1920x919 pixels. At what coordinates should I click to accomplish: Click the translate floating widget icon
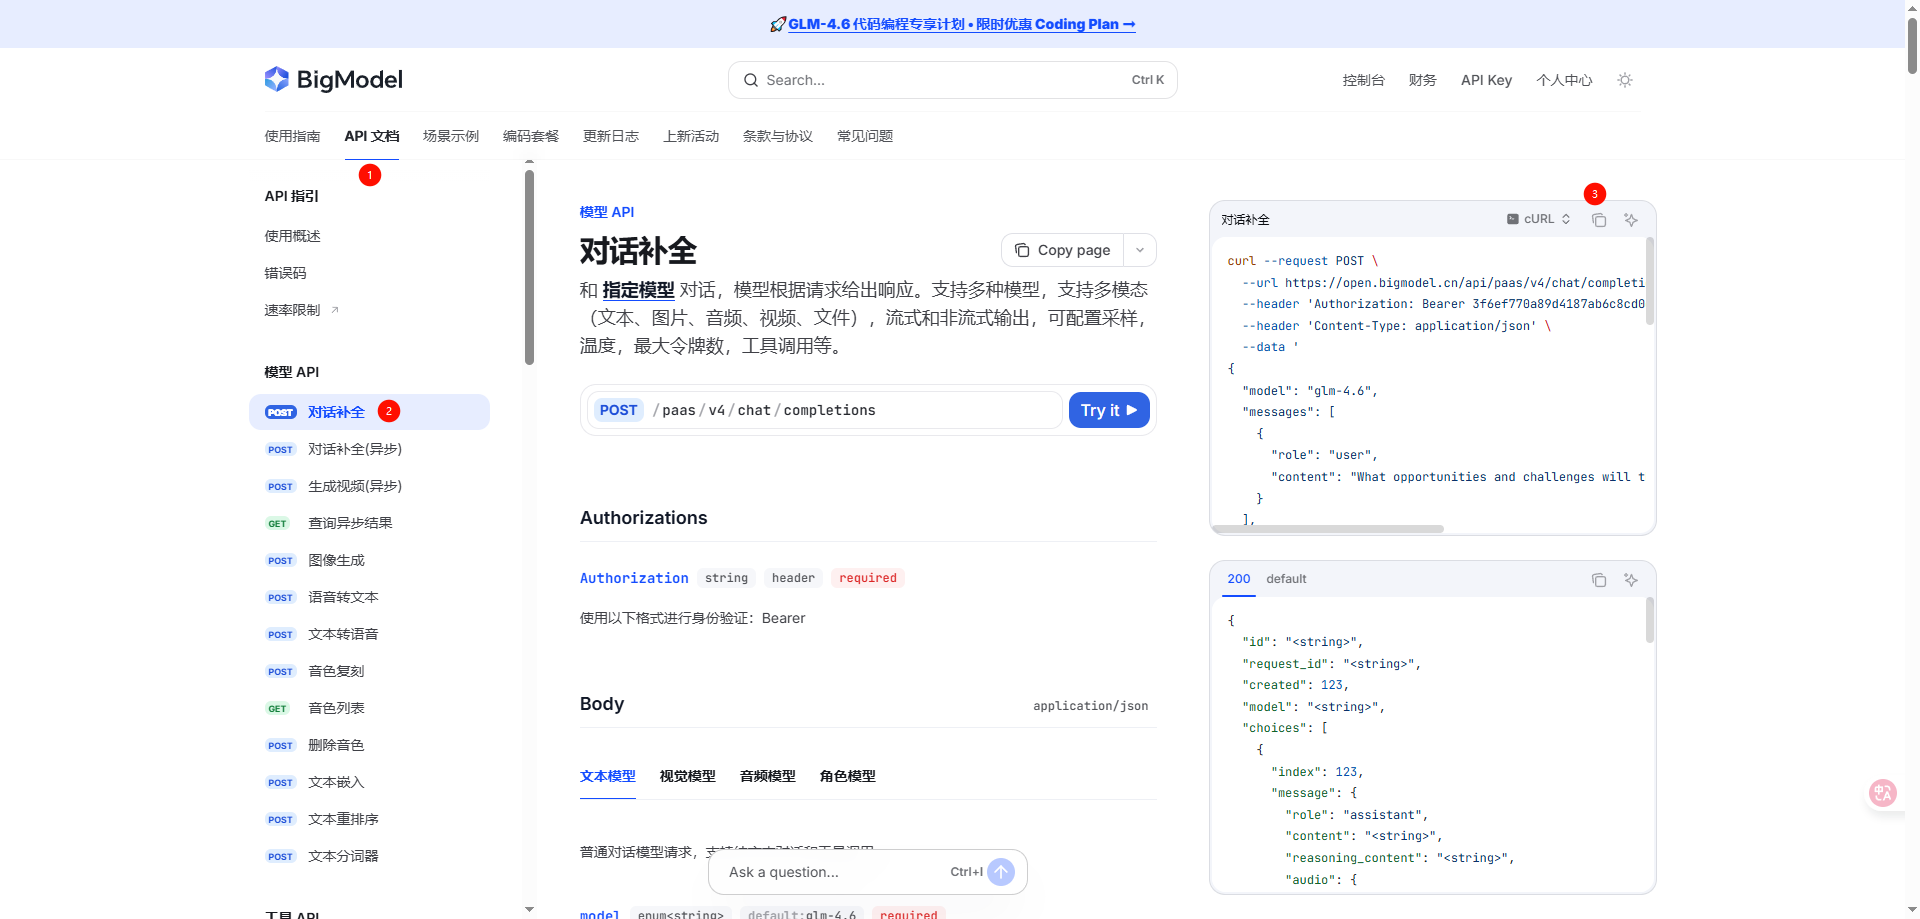click(x=1883, y=793)
